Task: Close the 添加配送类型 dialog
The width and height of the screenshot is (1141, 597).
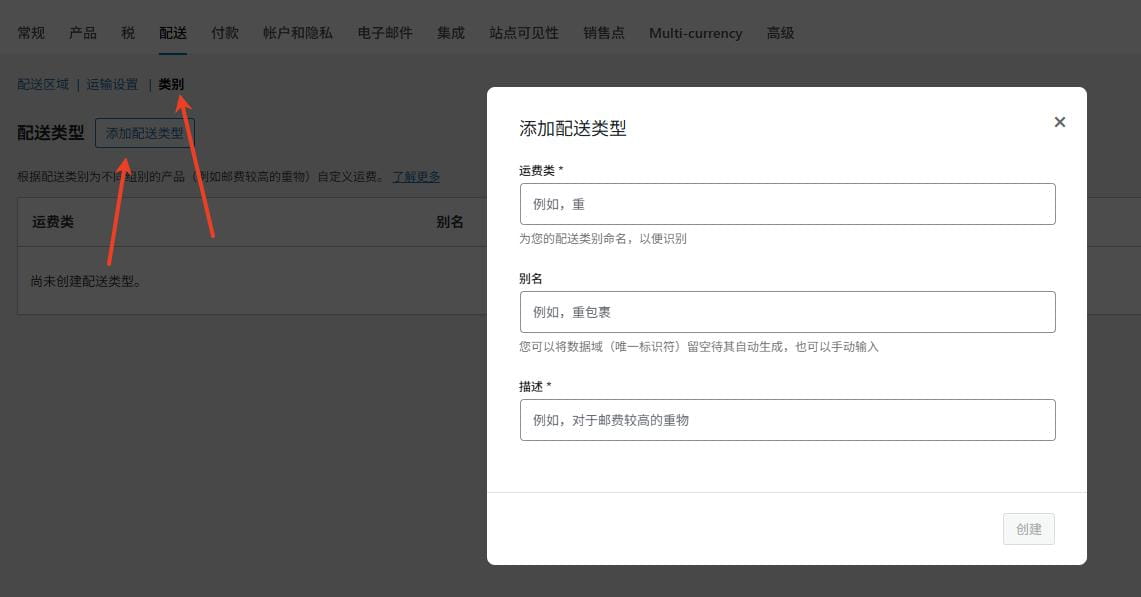Action: pos(1060,122)
